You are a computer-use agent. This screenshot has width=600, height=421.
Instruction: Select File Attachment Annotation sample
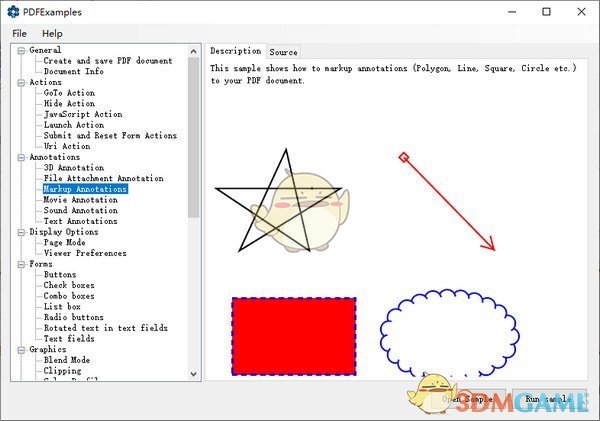point(103,178)
